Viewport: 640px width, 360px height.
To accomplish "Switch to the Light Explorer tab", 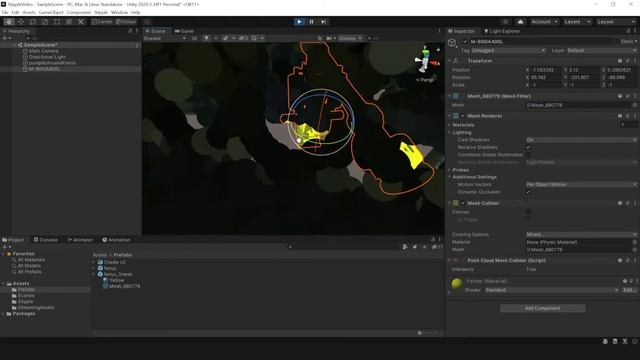I will tap(502, 31).
